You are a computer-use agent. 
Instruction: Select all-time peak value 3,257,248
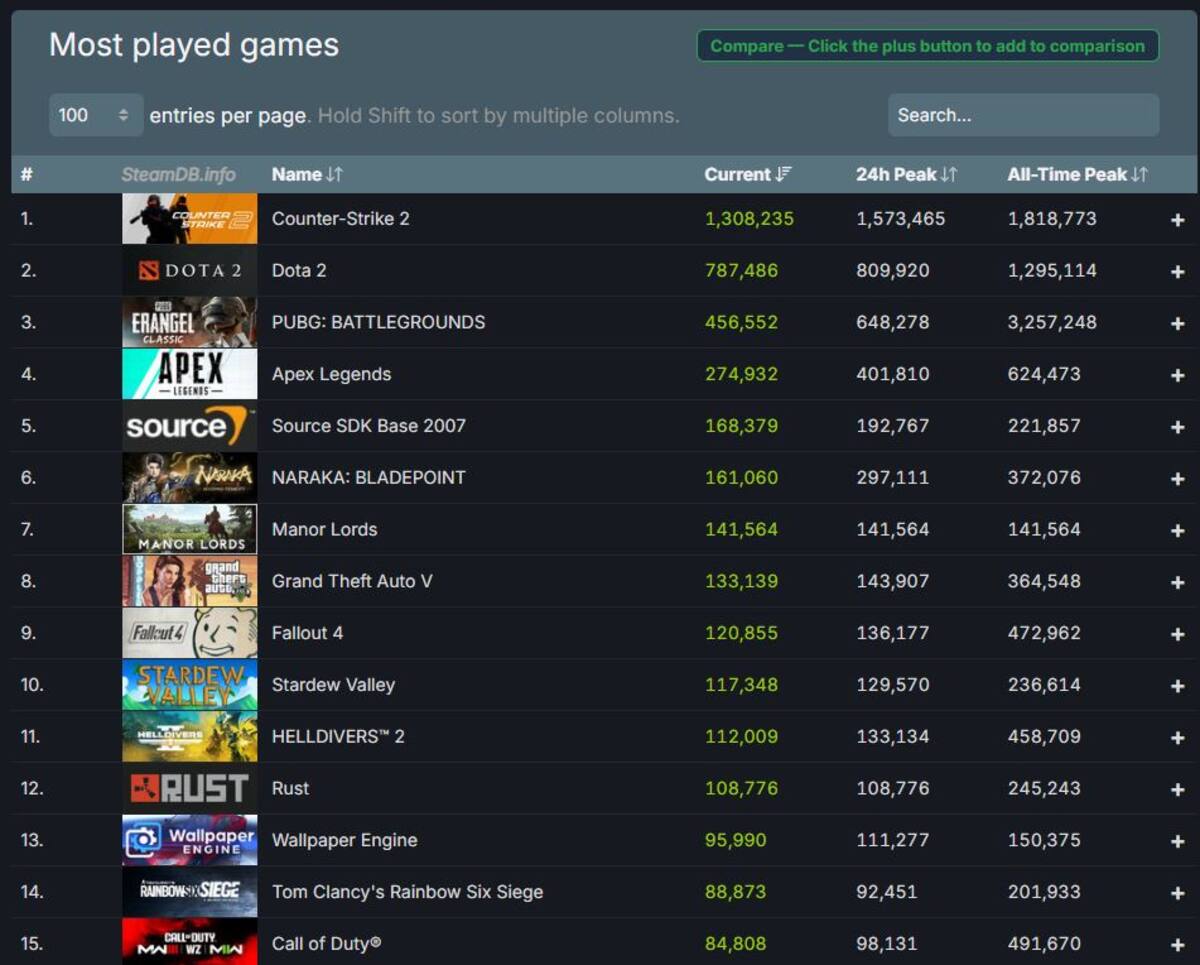point(1052,322)
